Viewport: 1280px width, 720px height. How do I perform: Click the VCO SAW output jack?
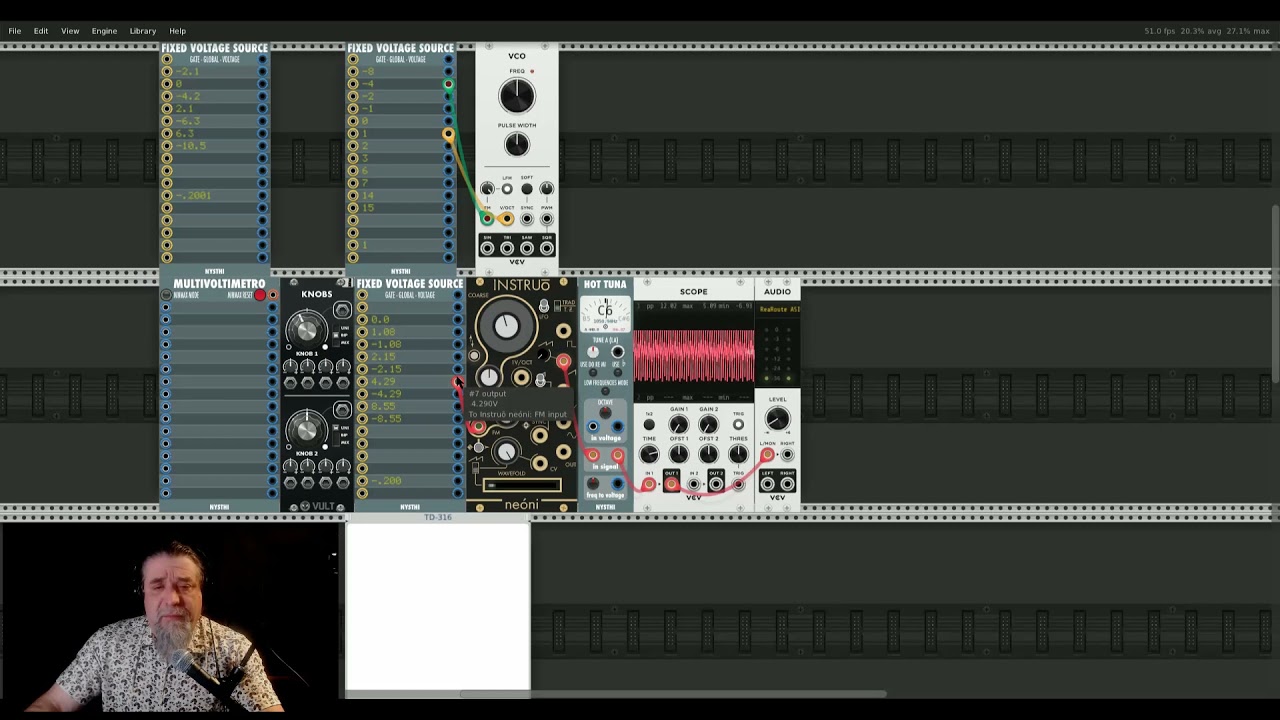coord(527,249)
